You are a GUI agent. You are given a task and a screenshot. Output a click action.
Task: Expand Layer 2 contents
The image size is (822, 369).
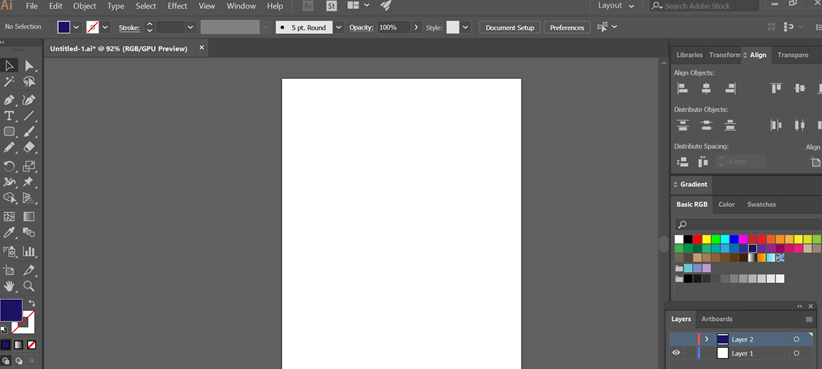coord(707,339)
